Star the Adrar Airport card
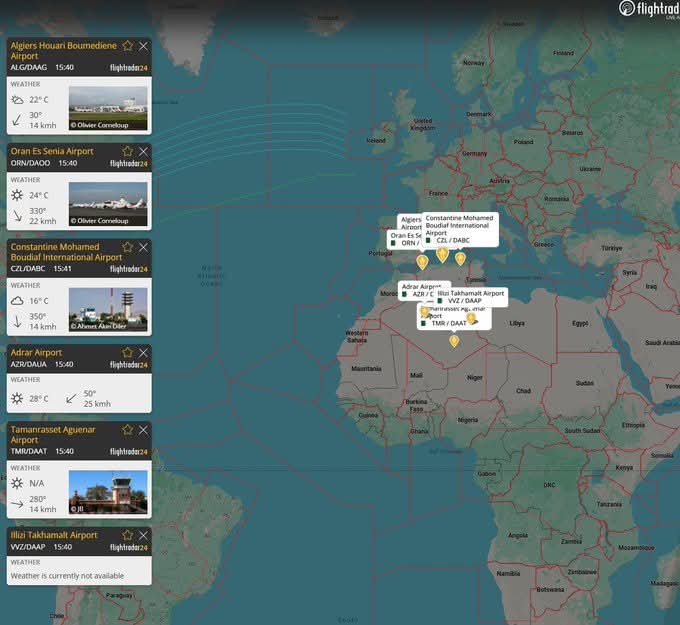Viewport: 680px width, 625px height. pos(128,352)
